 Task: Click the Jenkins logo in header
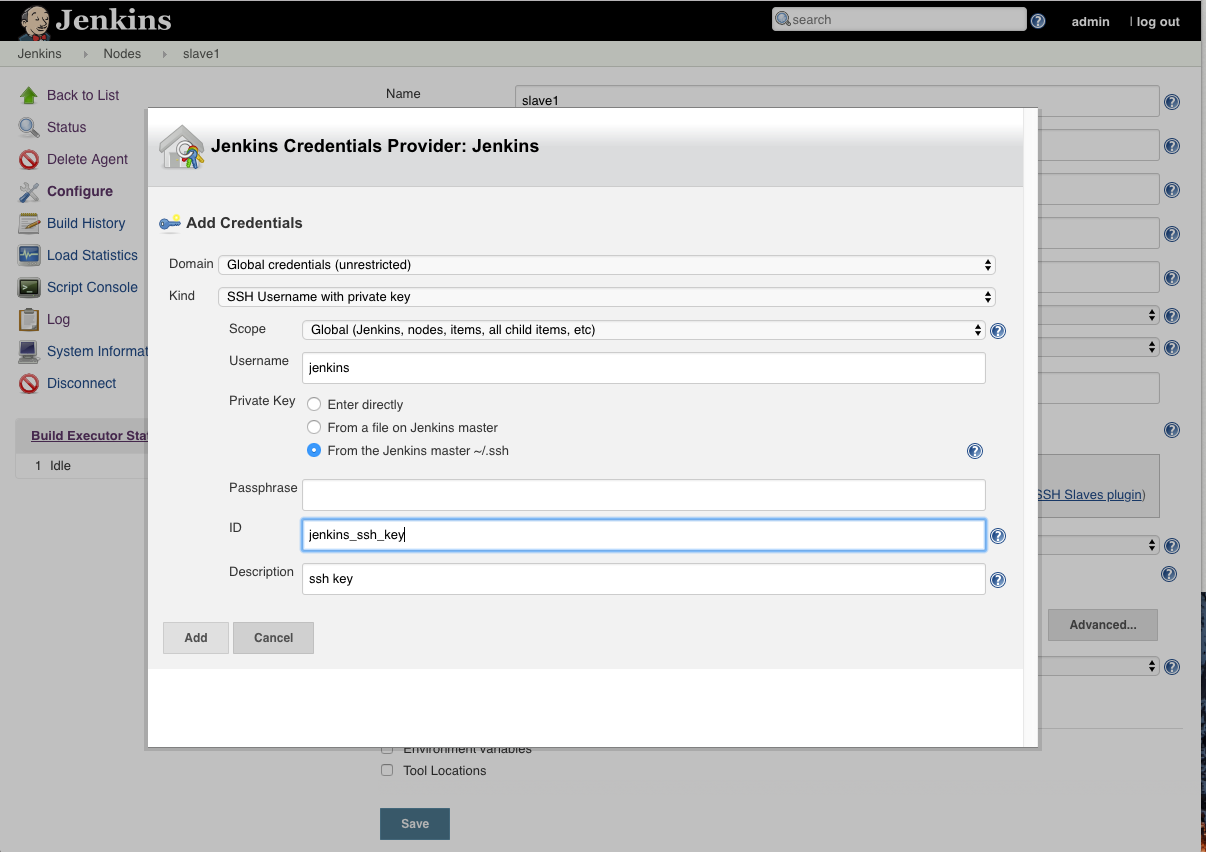(95, 20)
